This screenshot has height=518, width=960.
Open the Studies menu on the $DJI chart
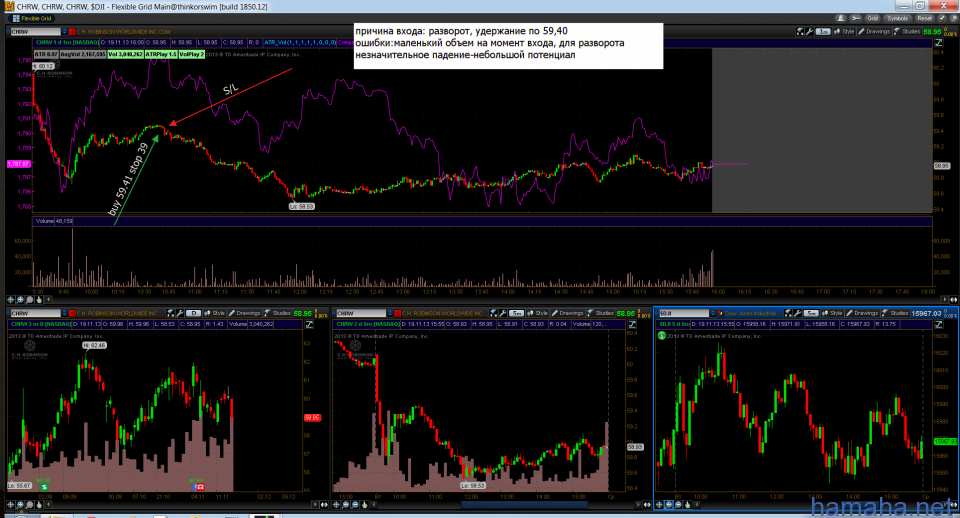click(x=896, y=313)
